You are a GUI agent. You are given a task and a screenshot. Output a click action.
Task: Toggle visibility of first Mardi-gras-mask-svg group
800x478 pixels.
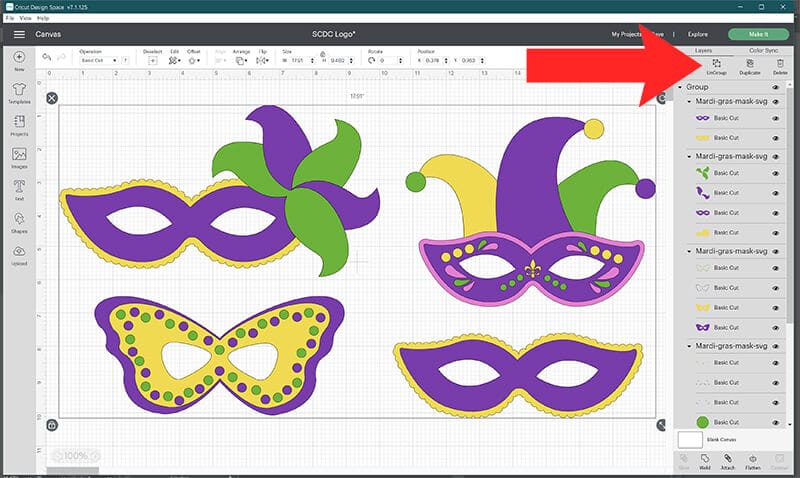775,102
